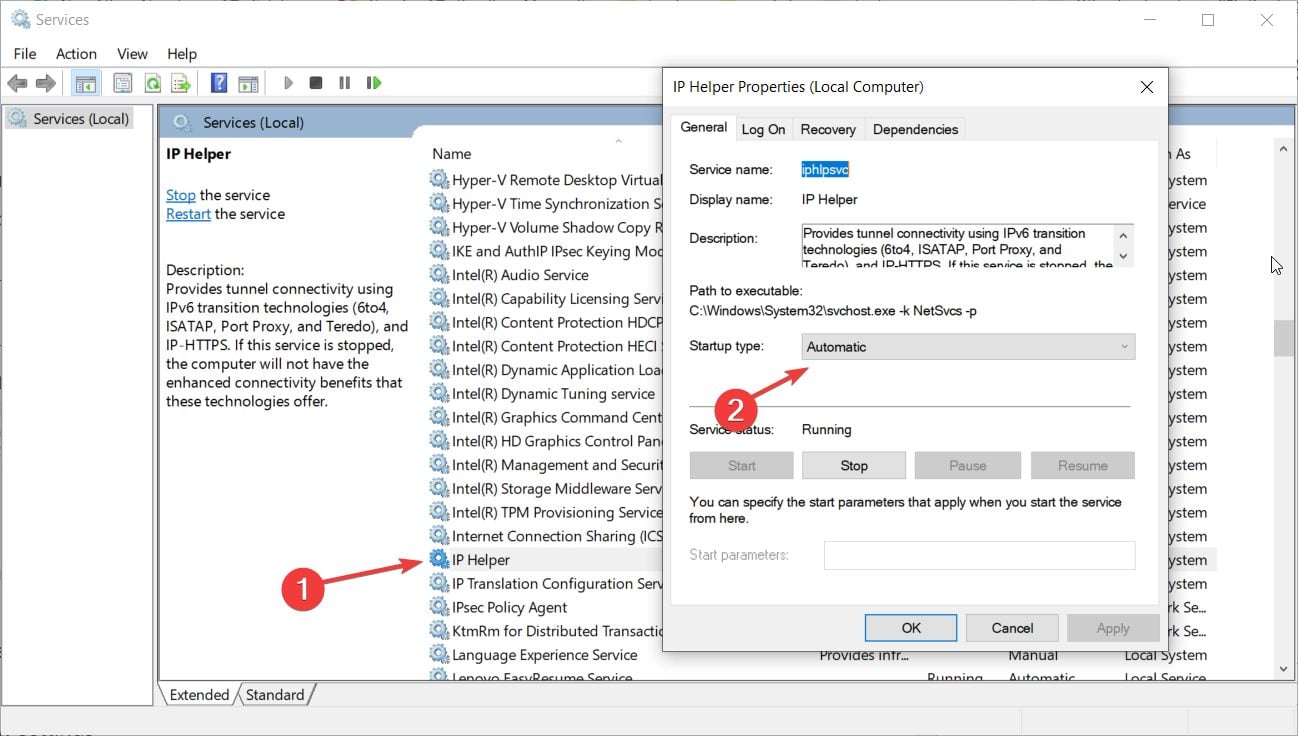
Task: Click gear icon for Hyper-V Volume Shadow Copy
Action: (439, 227)
